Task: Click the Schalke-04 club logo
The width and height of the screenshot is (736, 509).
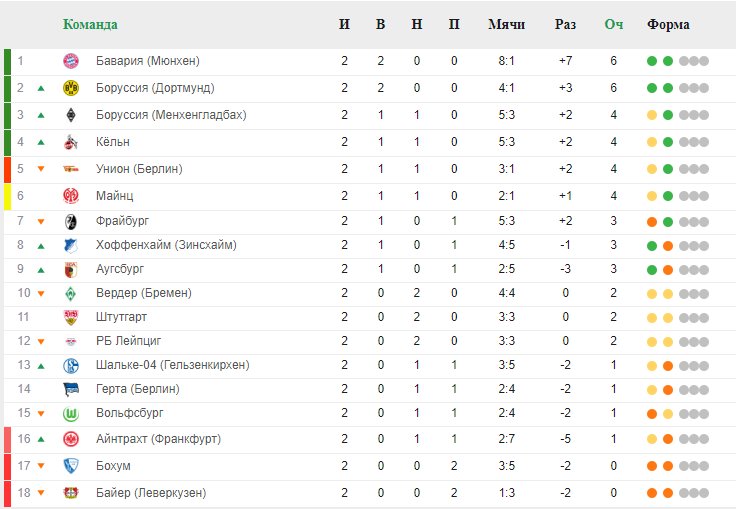Action: click(70, 365)
